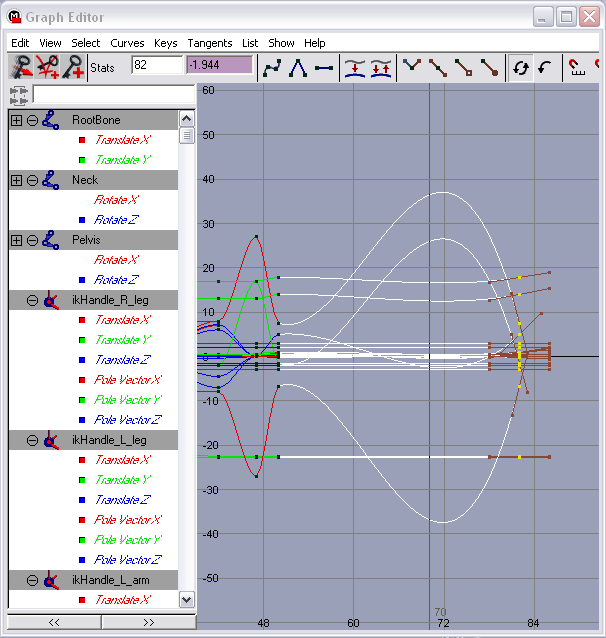The height and width of the screenshot is (638, 606).
Task: Collapse the RootBone node minus circle
Action: tap(32, 120)
